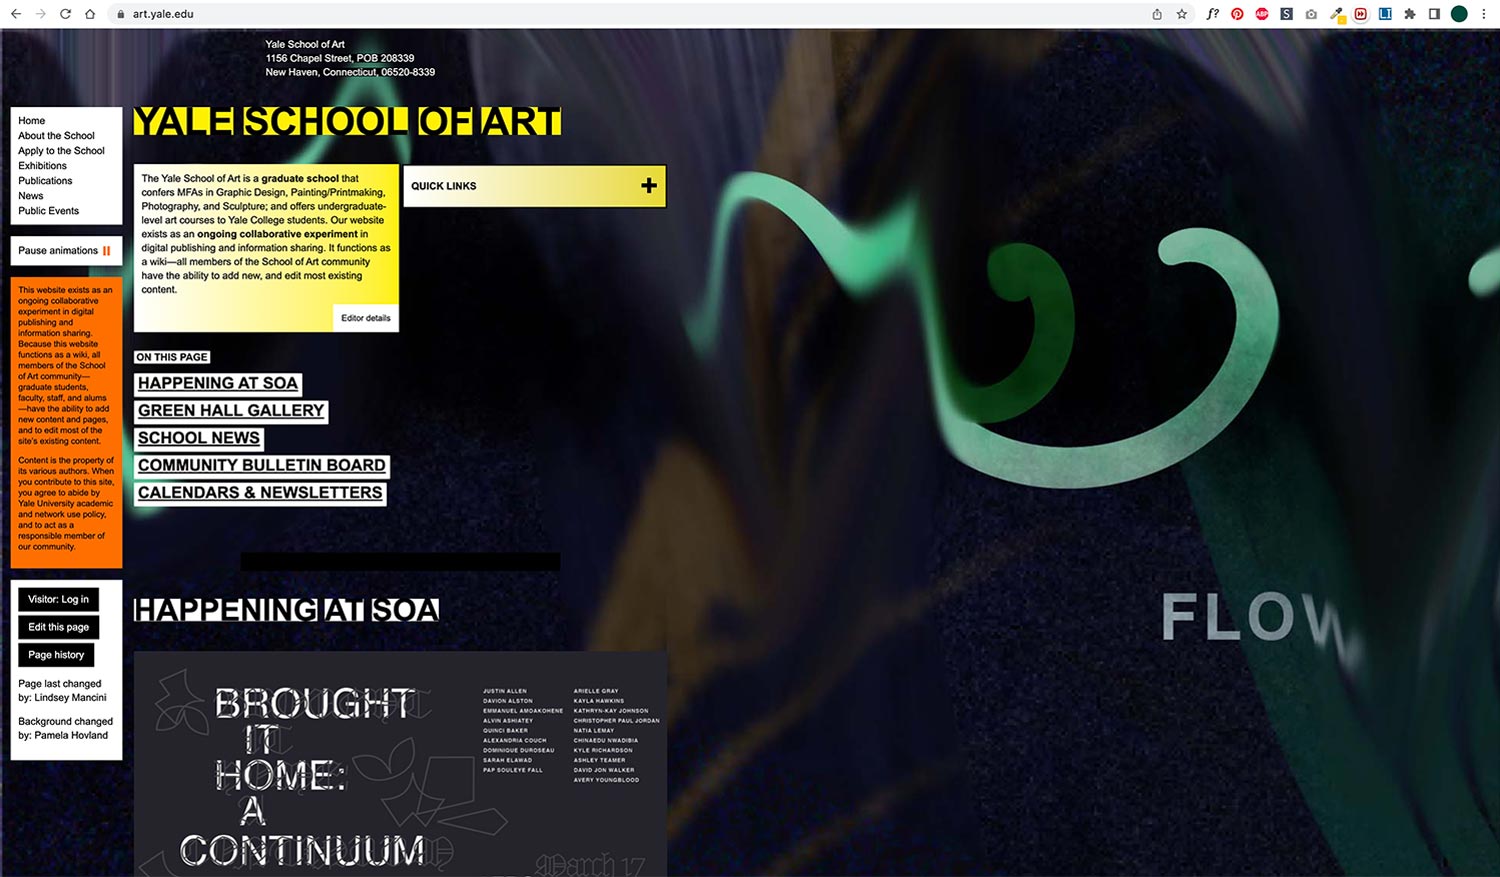
Task: Jump to Community Bulletin Board section
Action: tap(262, 465)
